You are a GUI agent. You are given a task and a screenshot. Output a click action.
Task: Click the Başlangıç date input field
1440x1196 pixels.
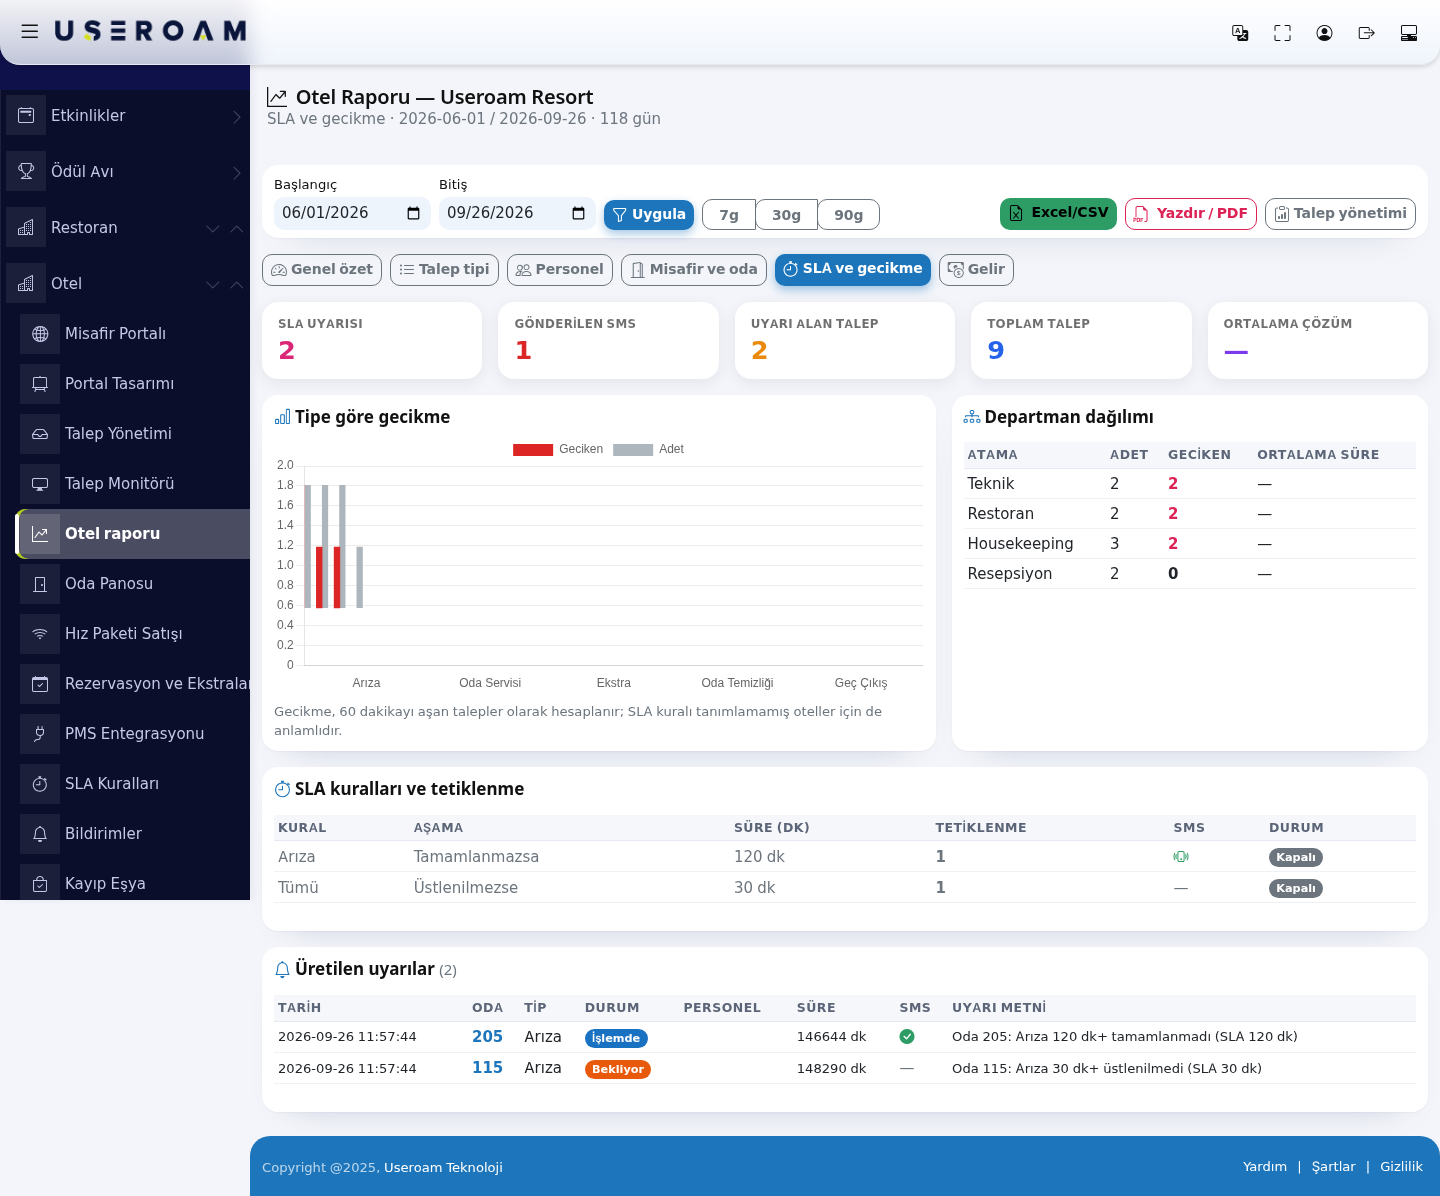point(352,213)
